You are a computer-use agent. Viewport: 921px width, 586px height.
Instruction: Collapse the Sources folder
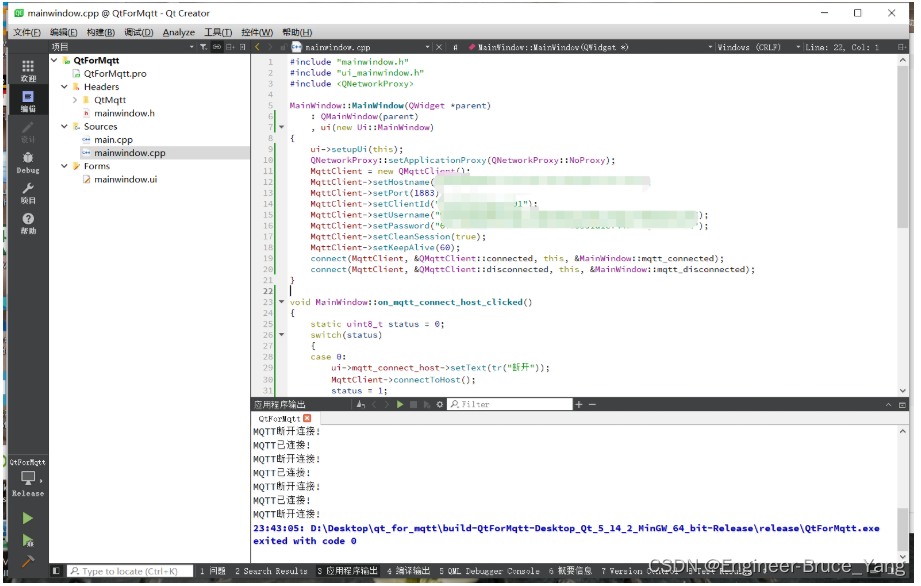(64, 126)
